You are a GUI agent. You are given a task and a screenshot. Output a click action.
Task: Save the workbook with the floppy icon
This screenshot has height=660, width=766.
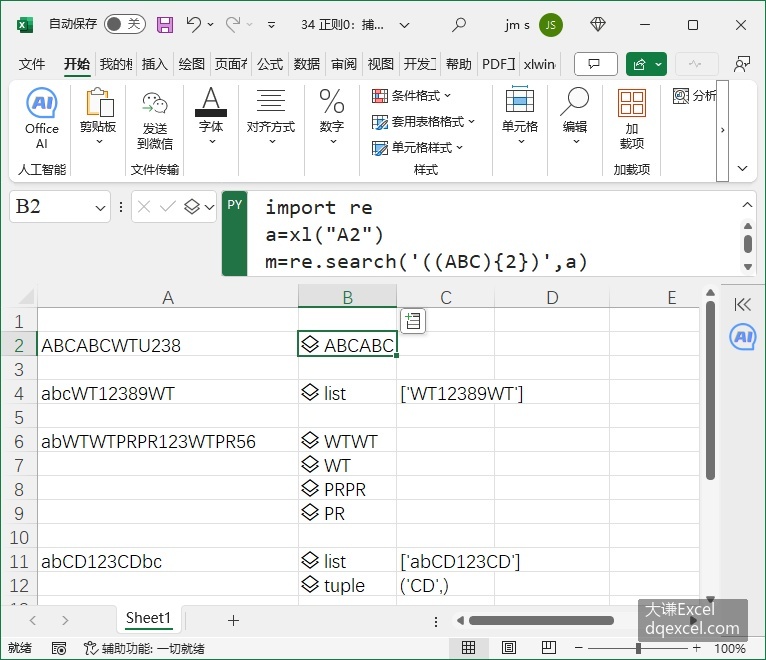coord(165,24)
